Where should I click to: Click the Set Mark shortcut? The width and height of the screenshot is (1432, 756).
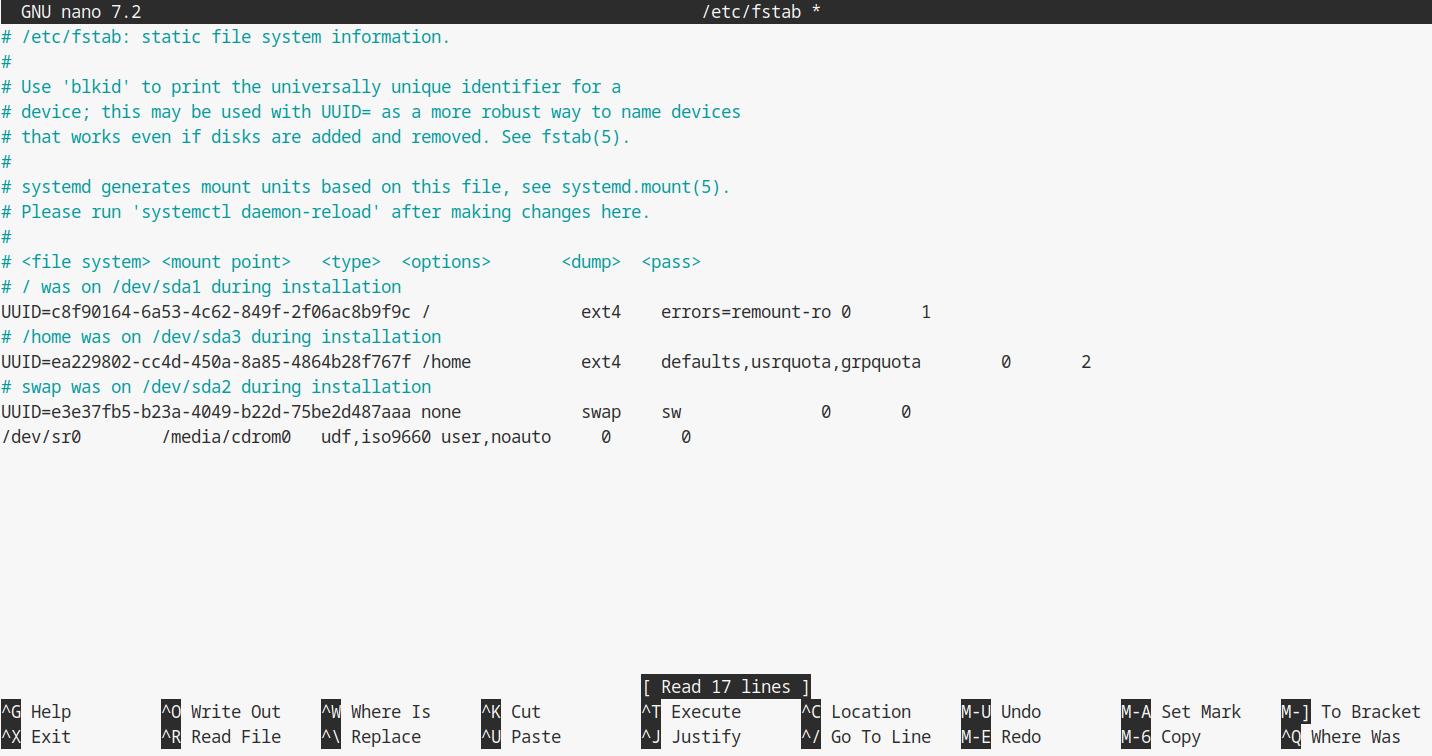[x=1200, y=712]
